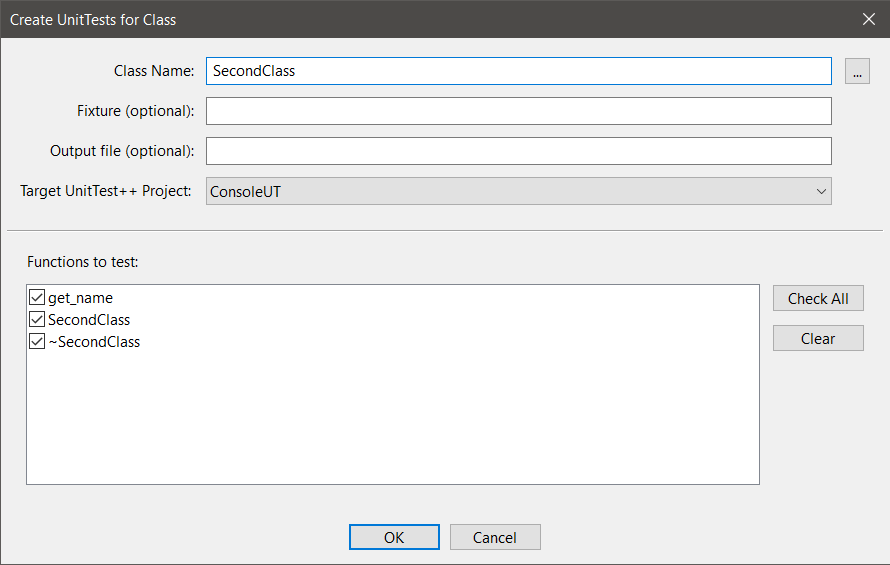Image resolution: width=890 pixels, height=565 pixels.
Task: Click the Create UnitTests for Class title bar
Action: [x=400, y=19]
